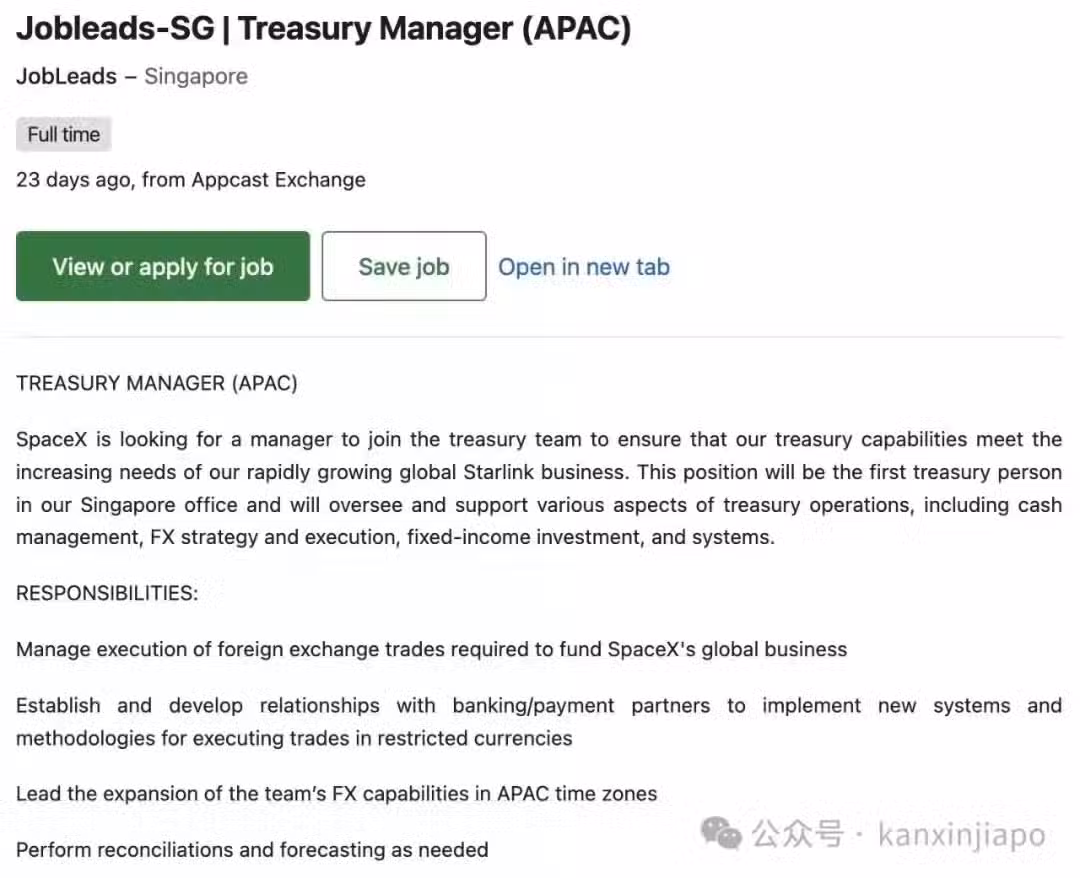Viewport: 1080px width, 878px height.
Task: Select the Full time tag
Action: coord(63,134)
